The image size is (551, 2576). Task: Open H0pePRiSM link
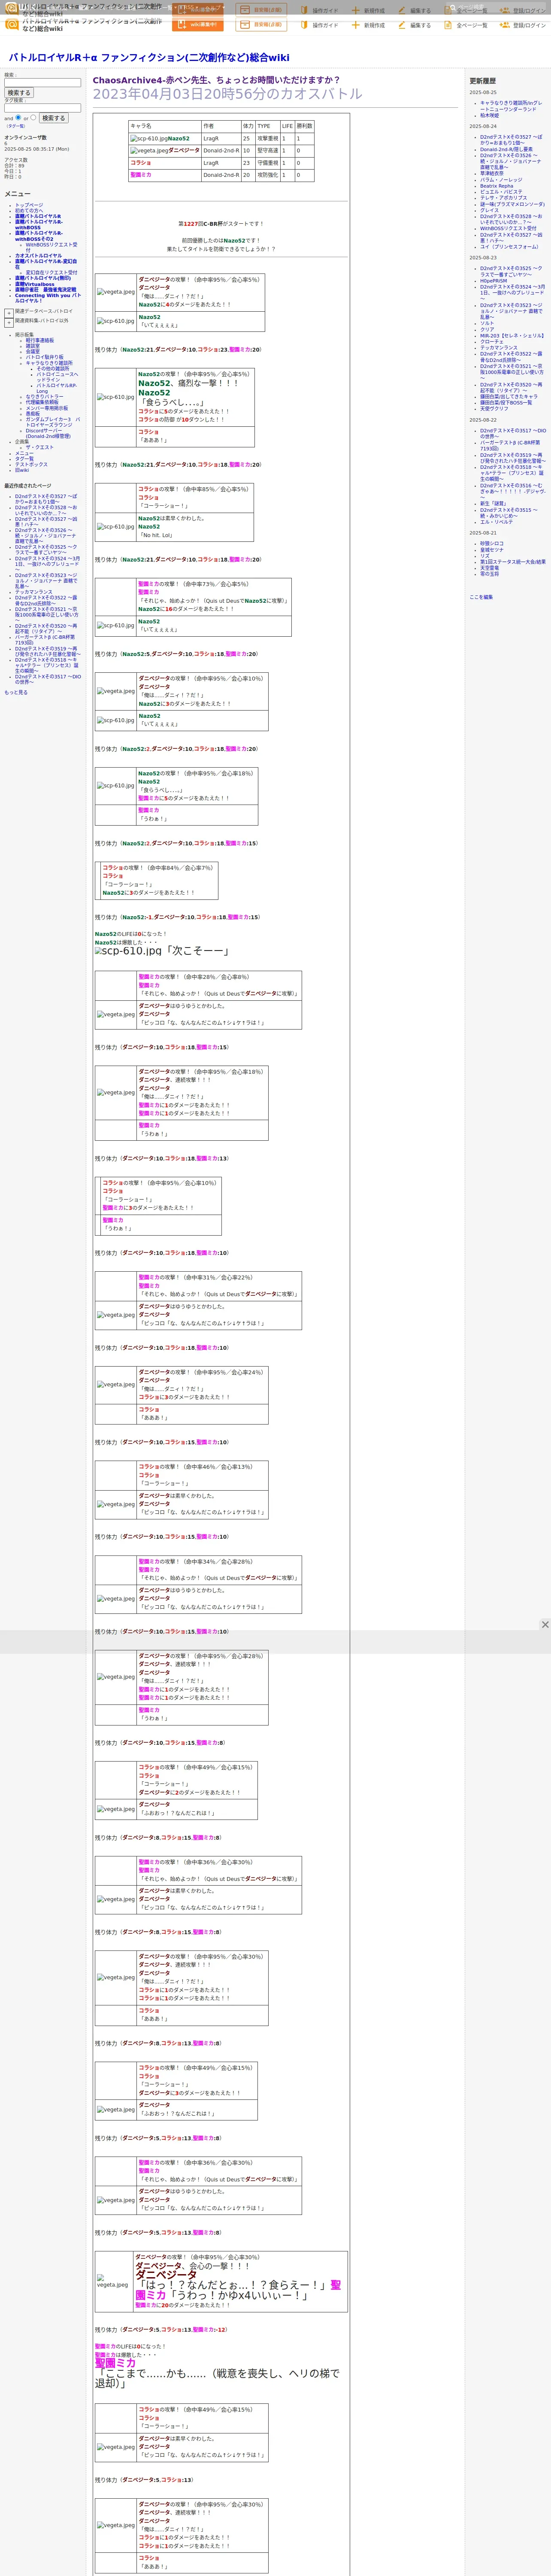point(493,281)
